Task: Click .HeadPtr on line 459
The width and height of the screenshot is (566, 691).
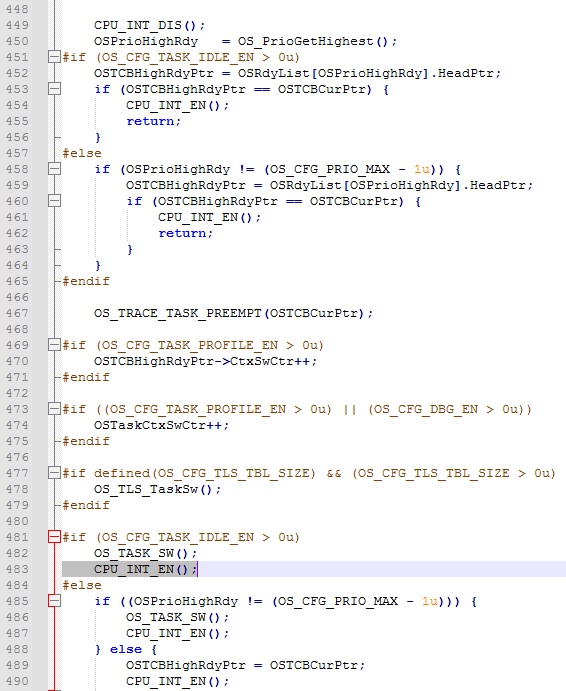Action: tap(494, 185)
